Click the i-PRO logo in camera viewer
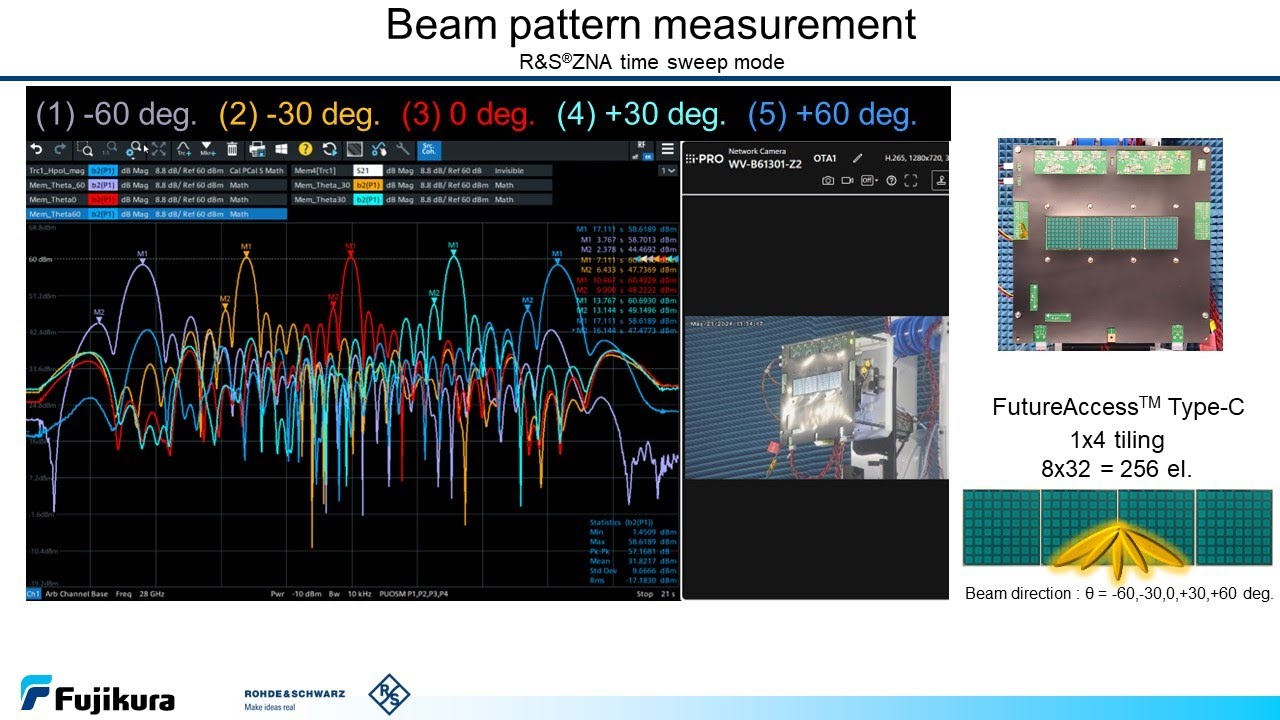The width and height of the screenshot is (1280, 720). 703,158
